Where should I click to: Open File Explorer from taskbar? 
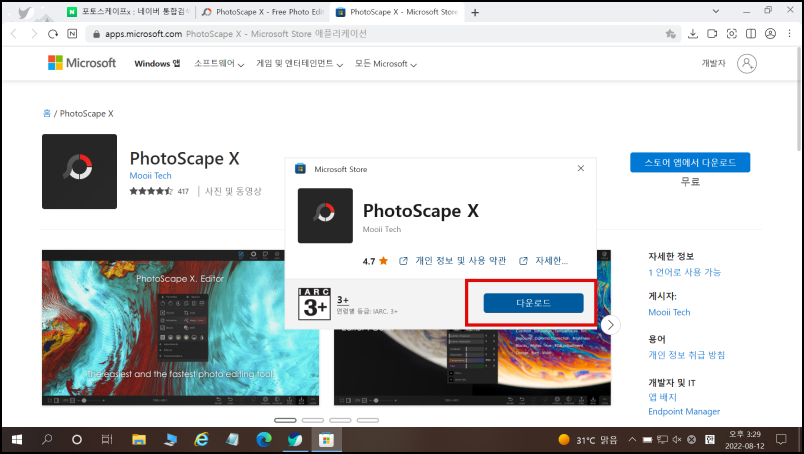(x=139, y=440)
